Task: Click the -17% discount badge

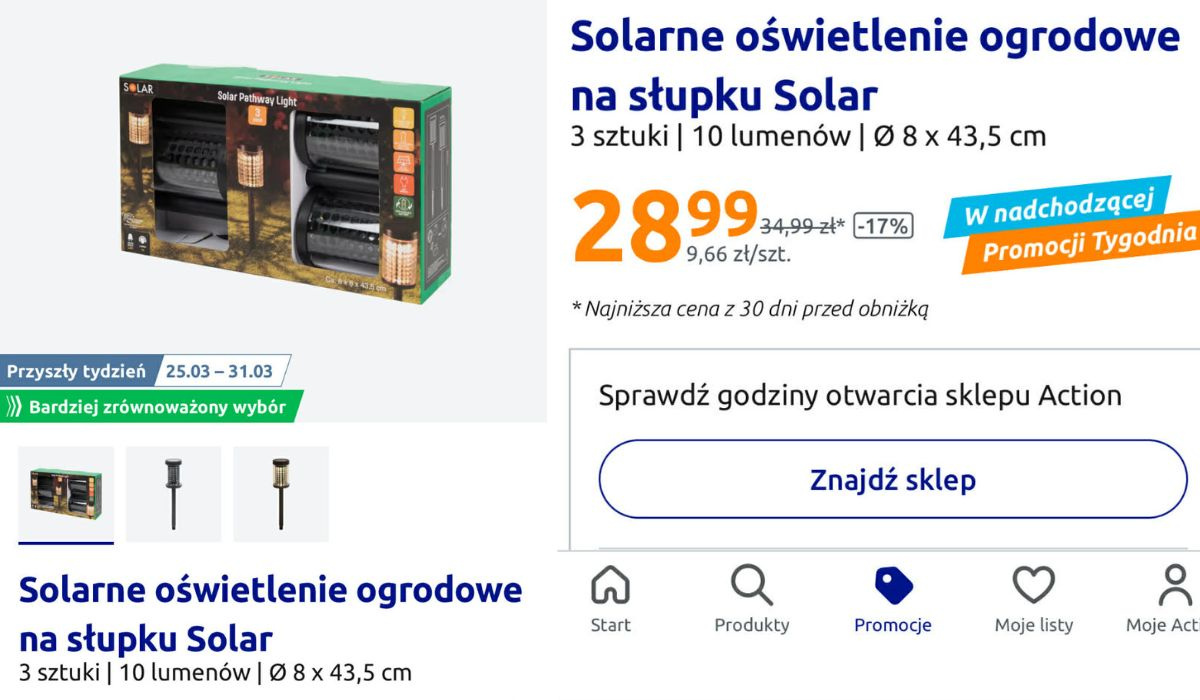Action: coord(883,227)
